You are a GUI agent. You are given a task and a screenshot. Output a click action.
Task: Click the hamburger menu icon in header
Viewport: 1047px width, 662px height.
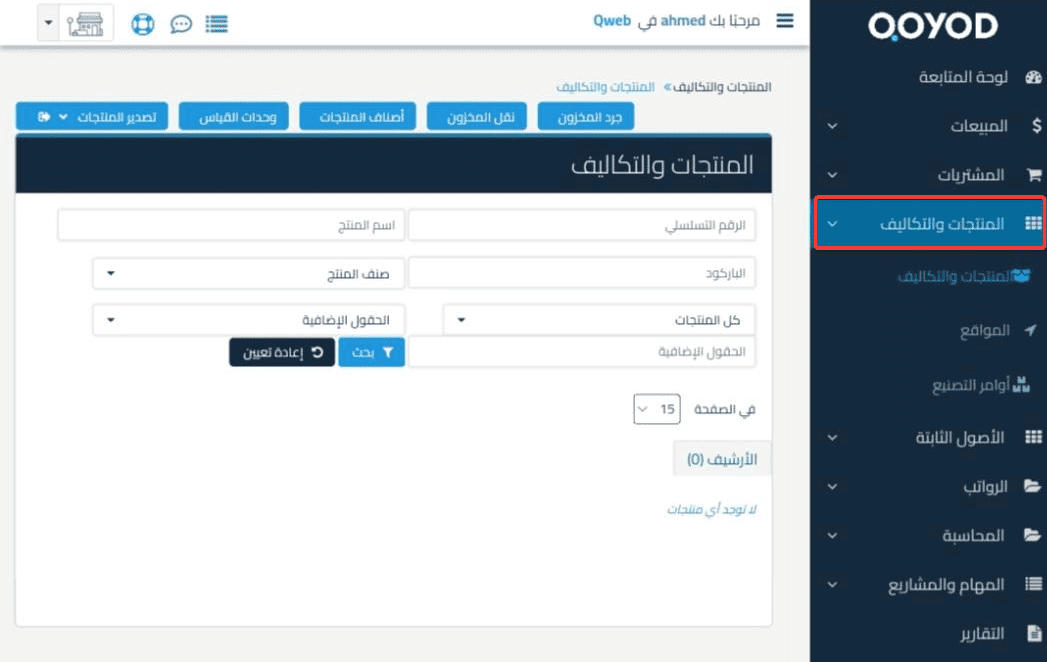pyautogui.click(x=785, y=21)
